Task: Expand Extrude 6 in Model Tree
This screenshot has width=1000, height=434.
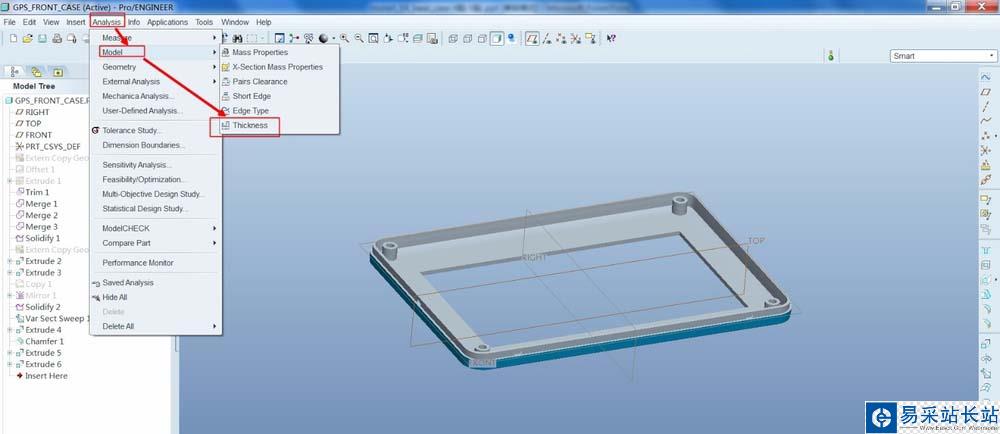Action: tap(10, 365)
